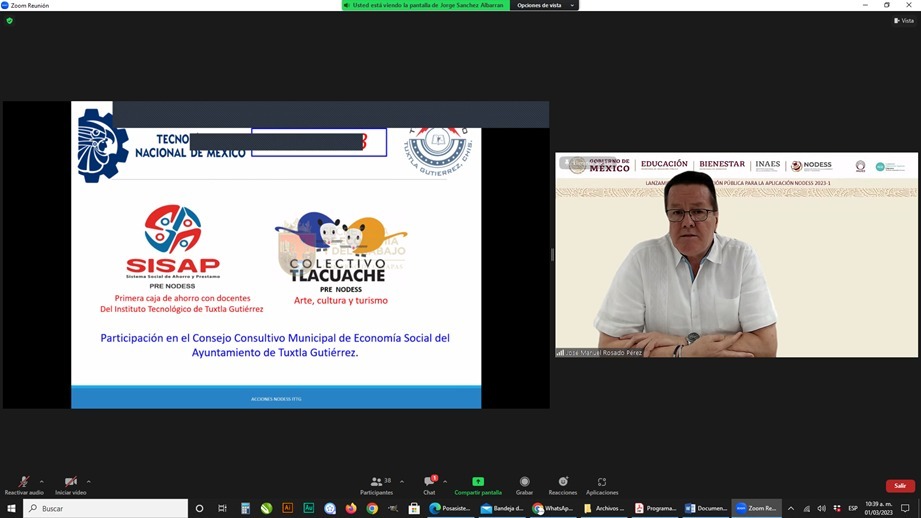The width and height of the screenshot is (921, 518).
Task: Switch to Word Documento window
Action: point(707,508)
